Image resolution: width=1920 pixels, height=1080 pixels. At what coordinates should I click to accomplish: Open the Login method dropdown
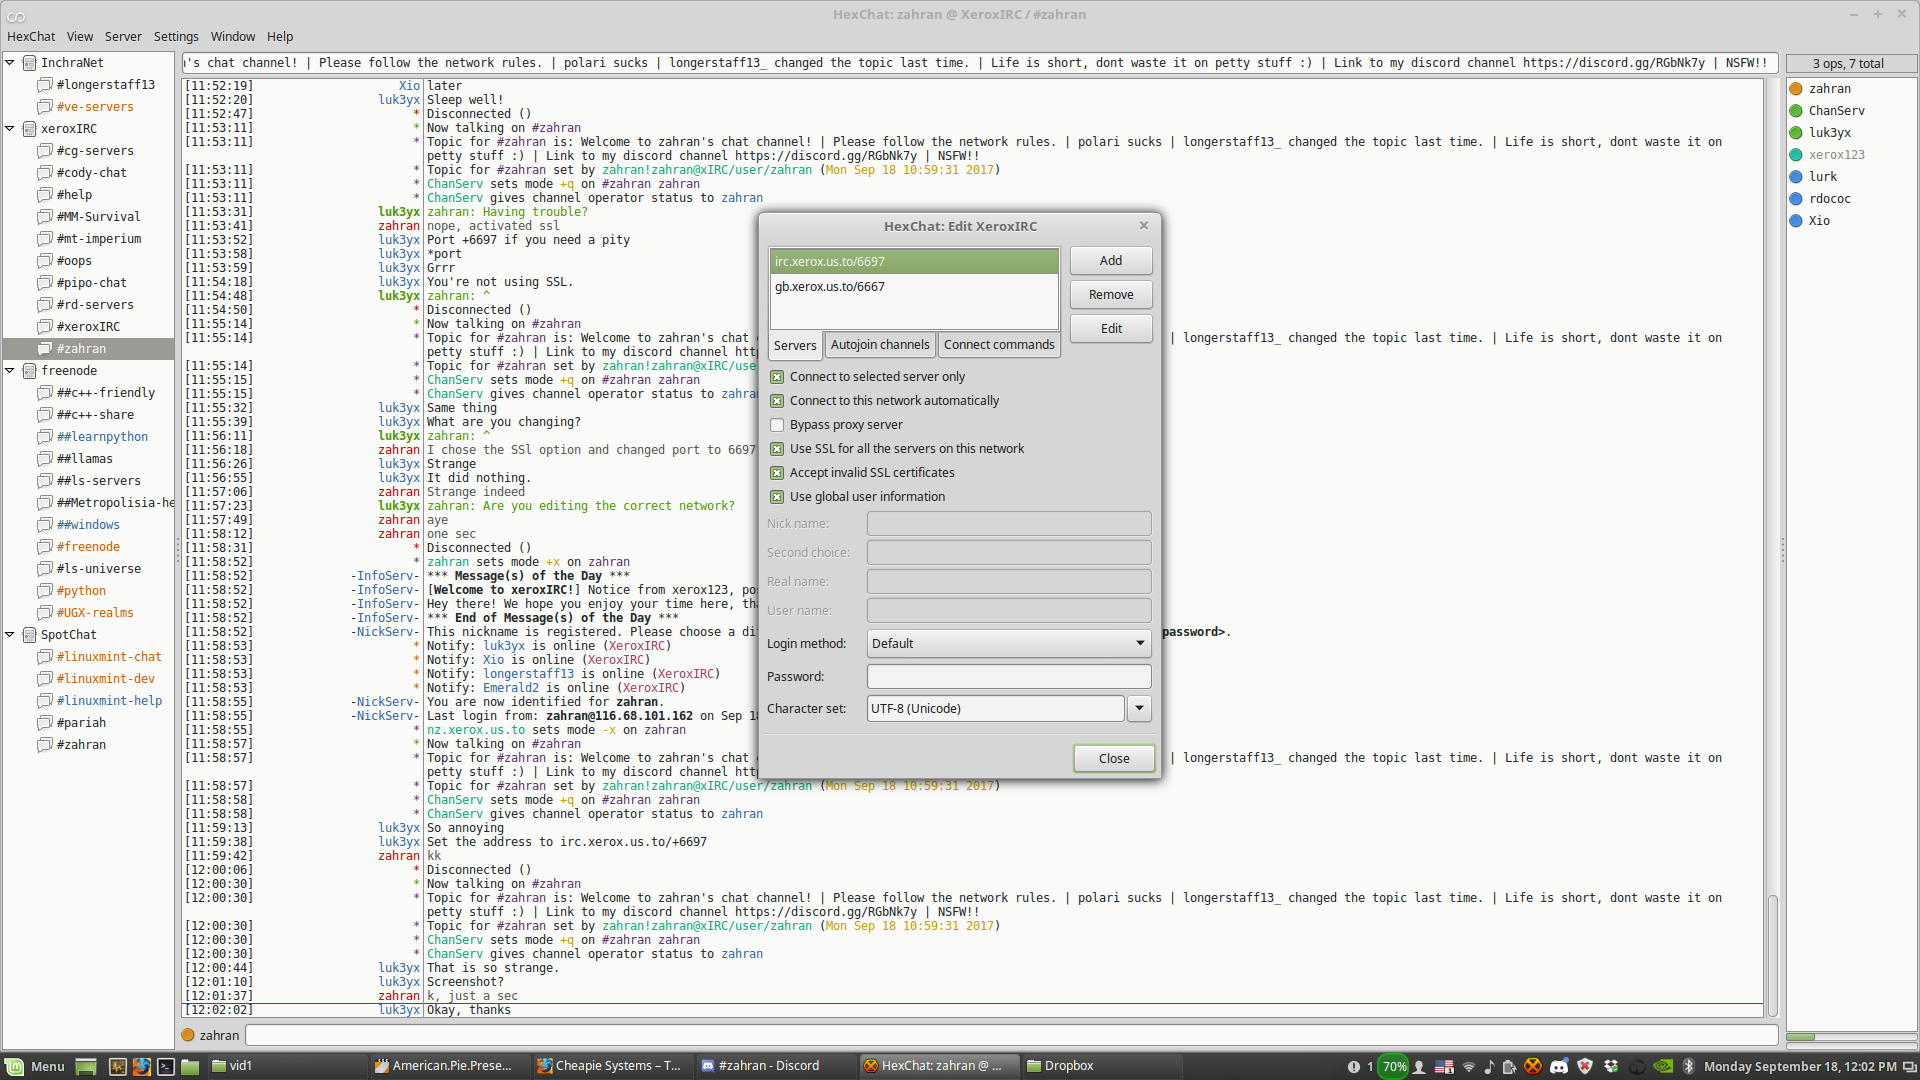coord(1008,644)
